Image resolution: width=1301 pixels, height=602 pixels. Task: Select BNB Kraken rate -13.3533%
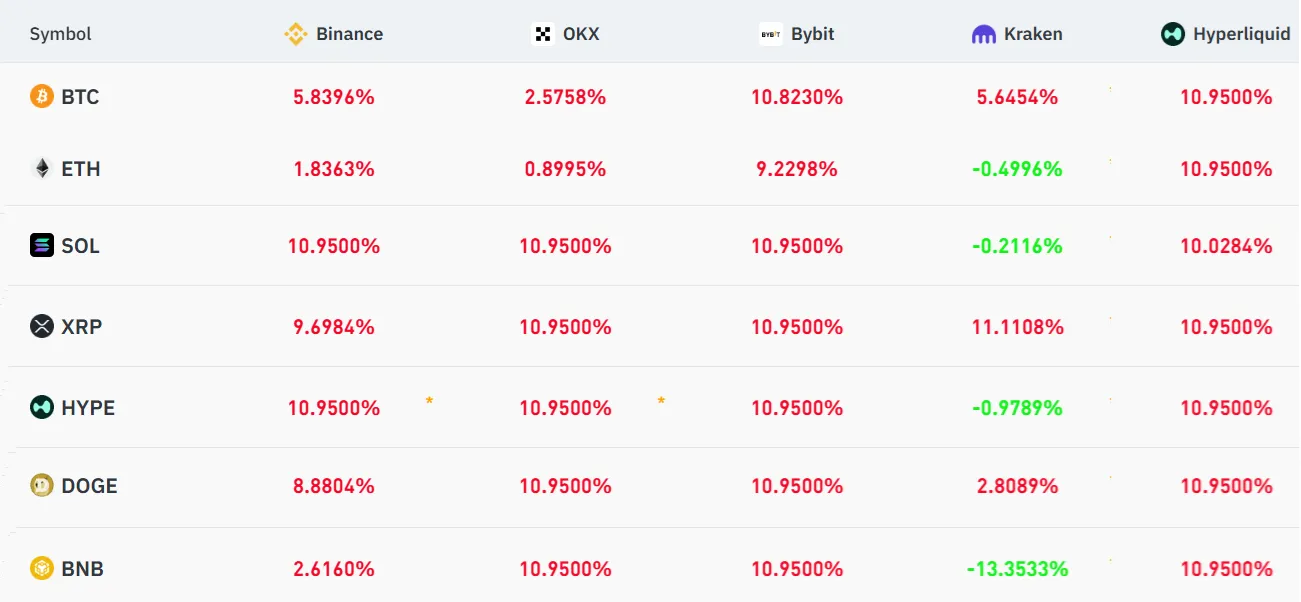[1017, 569]
